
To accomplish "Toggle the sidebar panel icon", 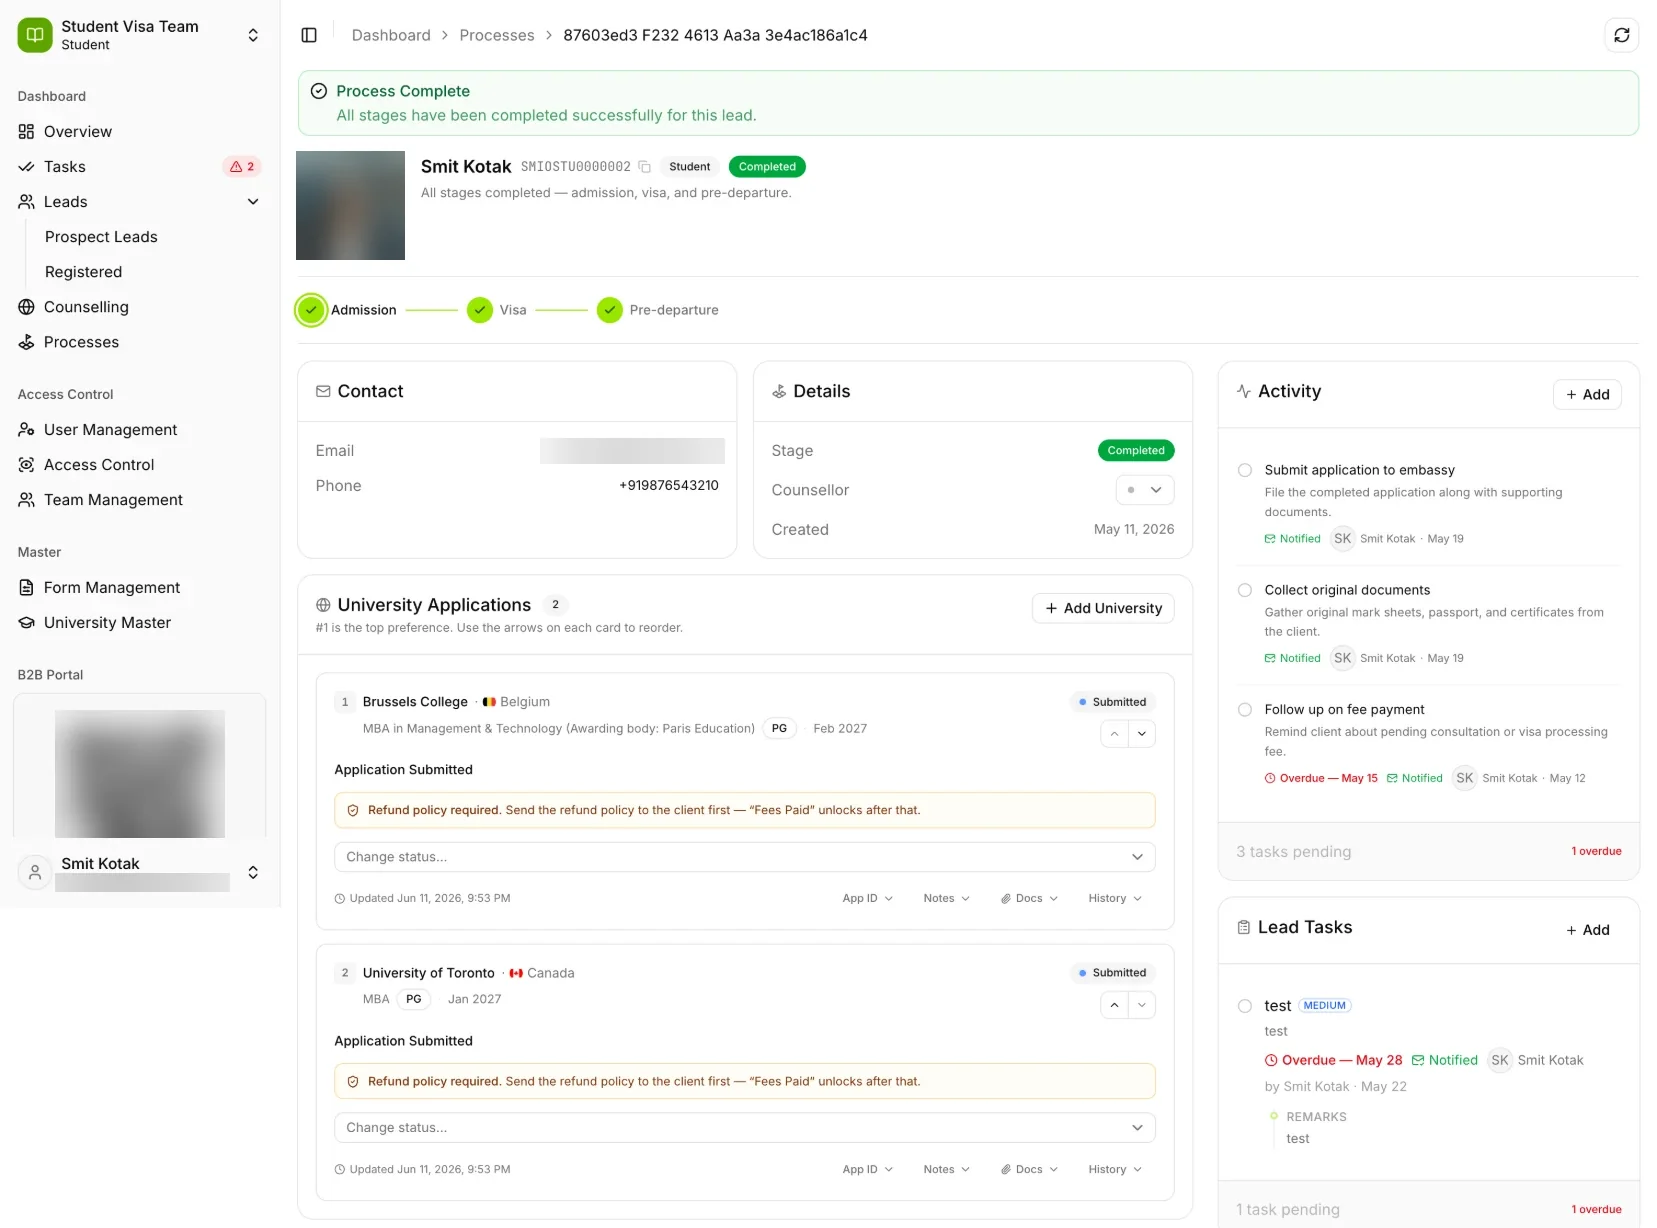I will tap(309, 35).
